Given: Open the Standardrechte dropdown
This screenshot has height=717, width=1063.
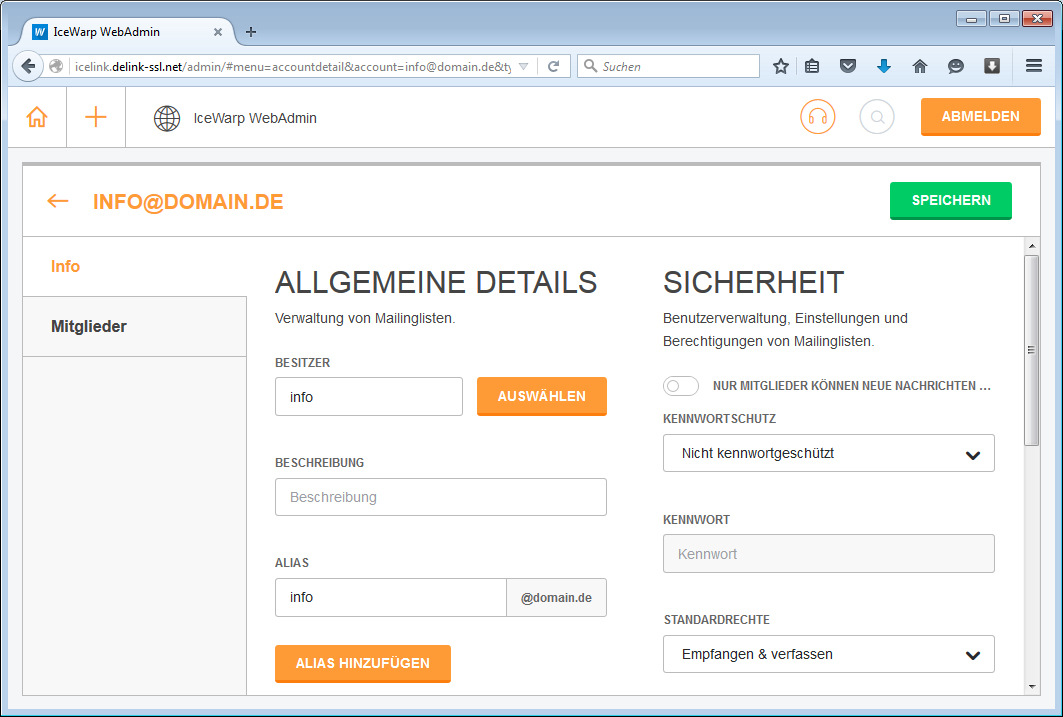Looking at the screenshot, I should tap(828, 654).
